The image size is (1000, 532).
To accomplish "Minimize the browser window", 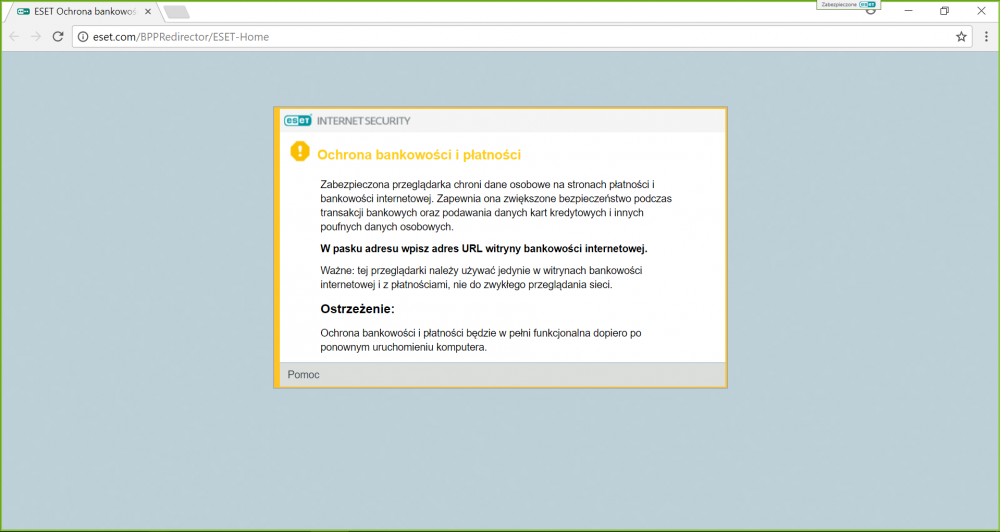I will 909,11.
